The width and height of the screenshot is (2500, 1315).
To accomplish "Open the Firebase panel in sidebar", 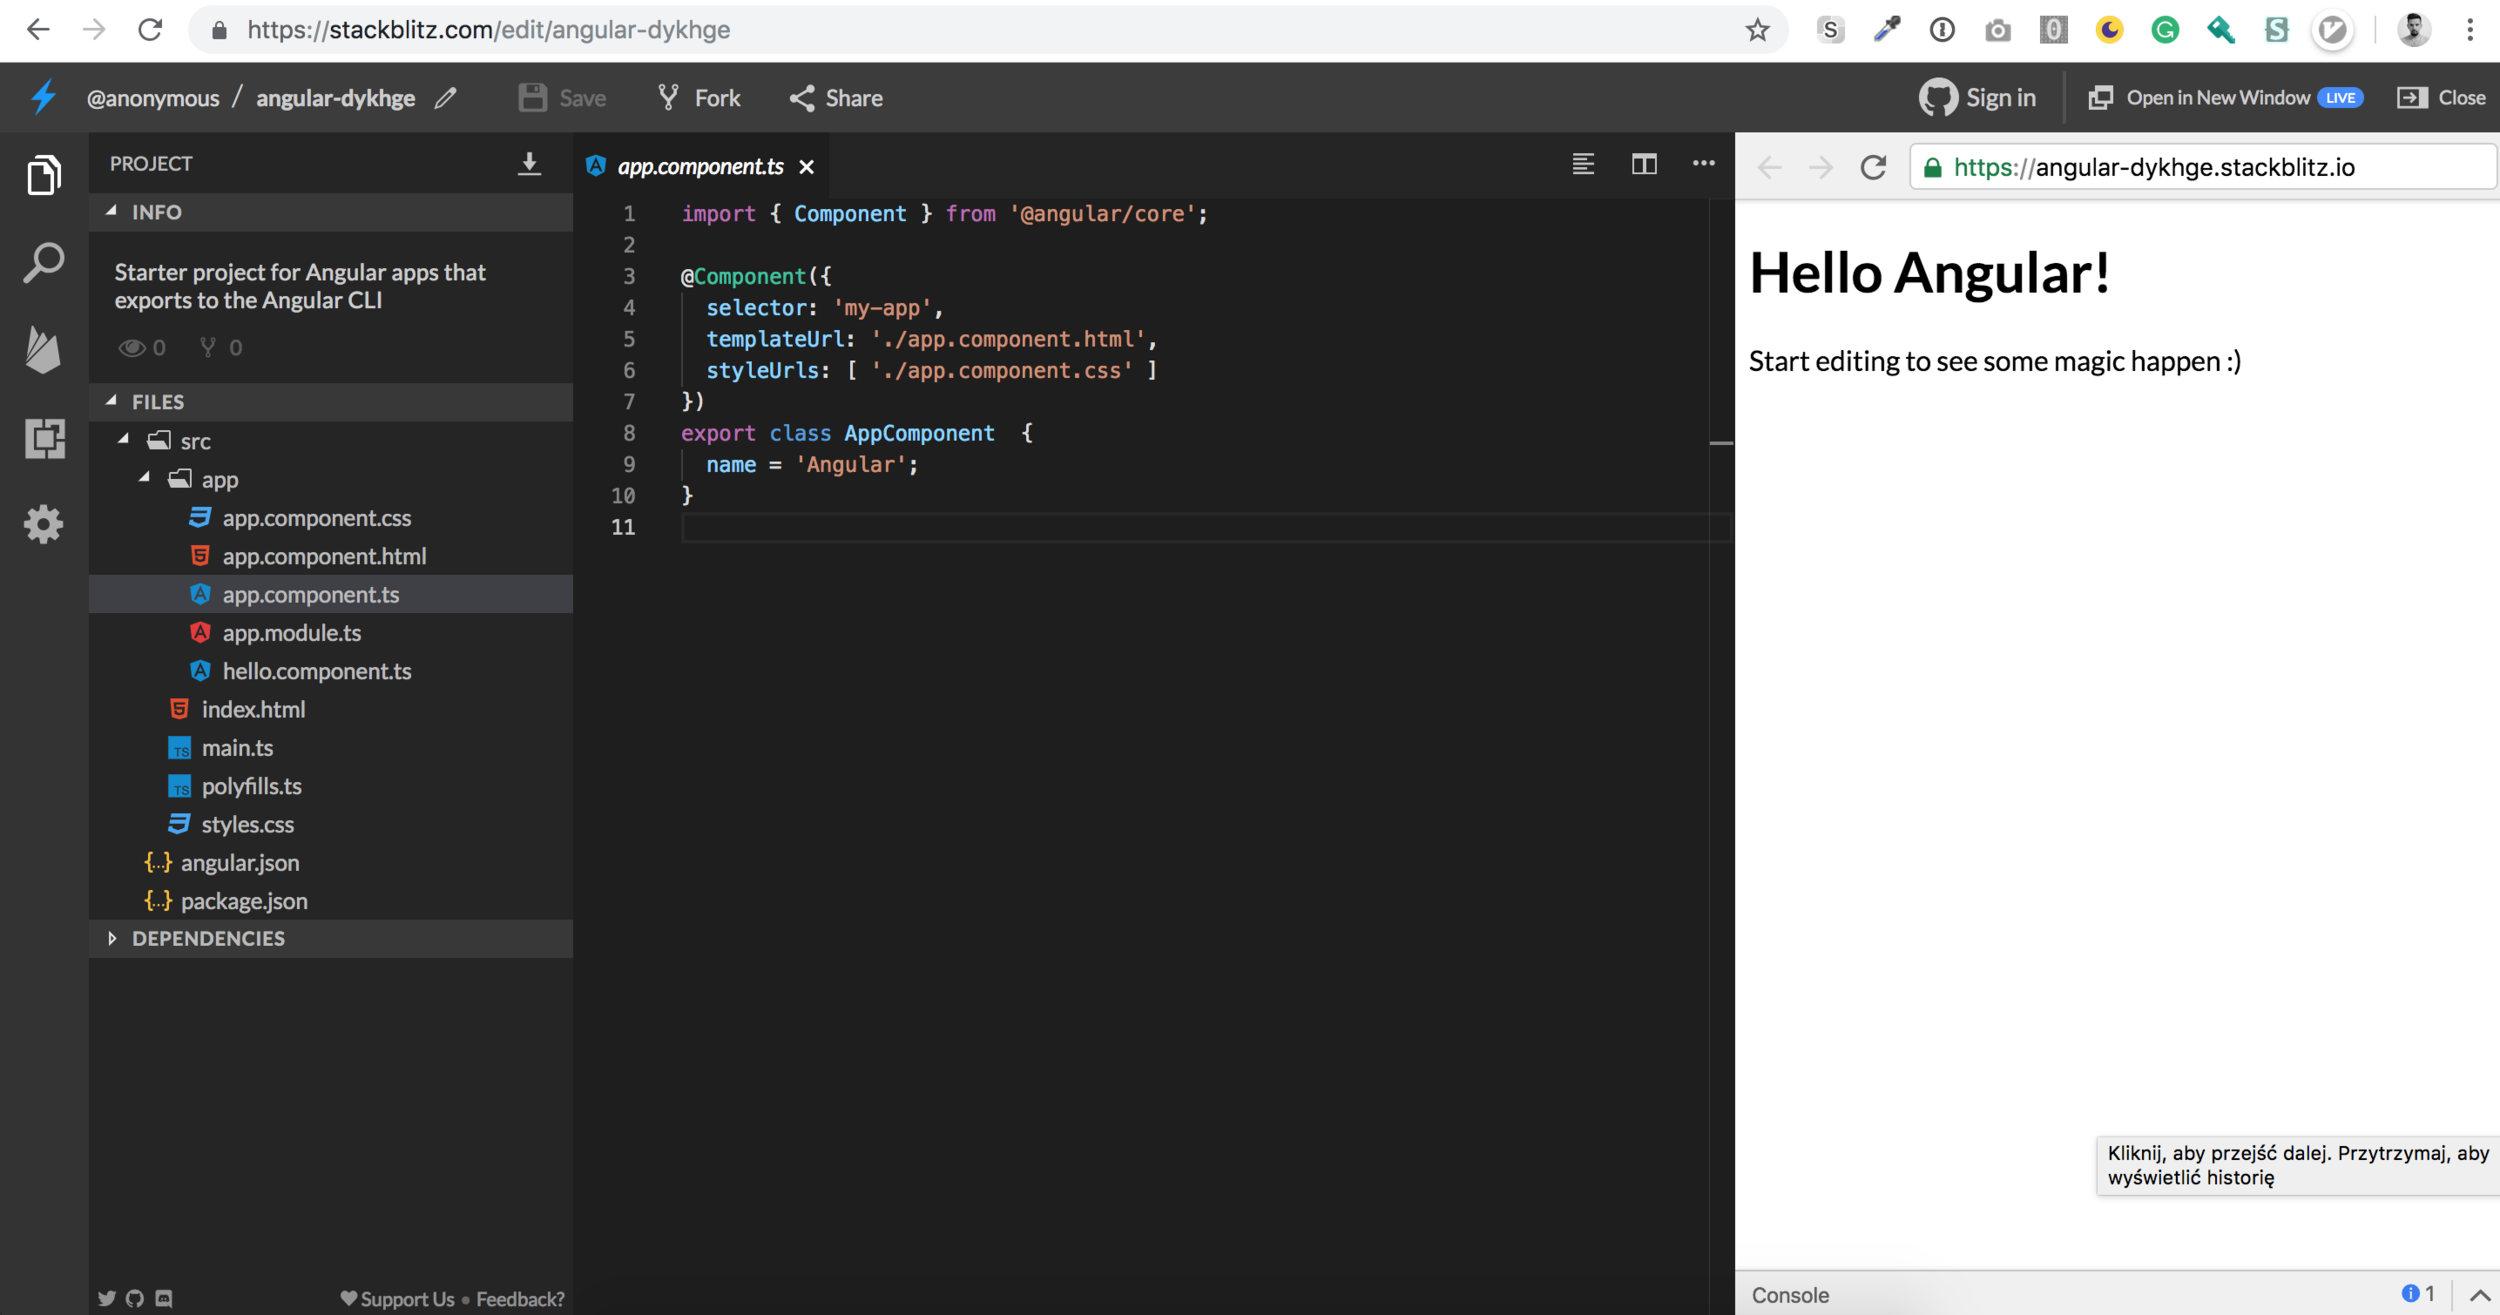I will (43, 350).
